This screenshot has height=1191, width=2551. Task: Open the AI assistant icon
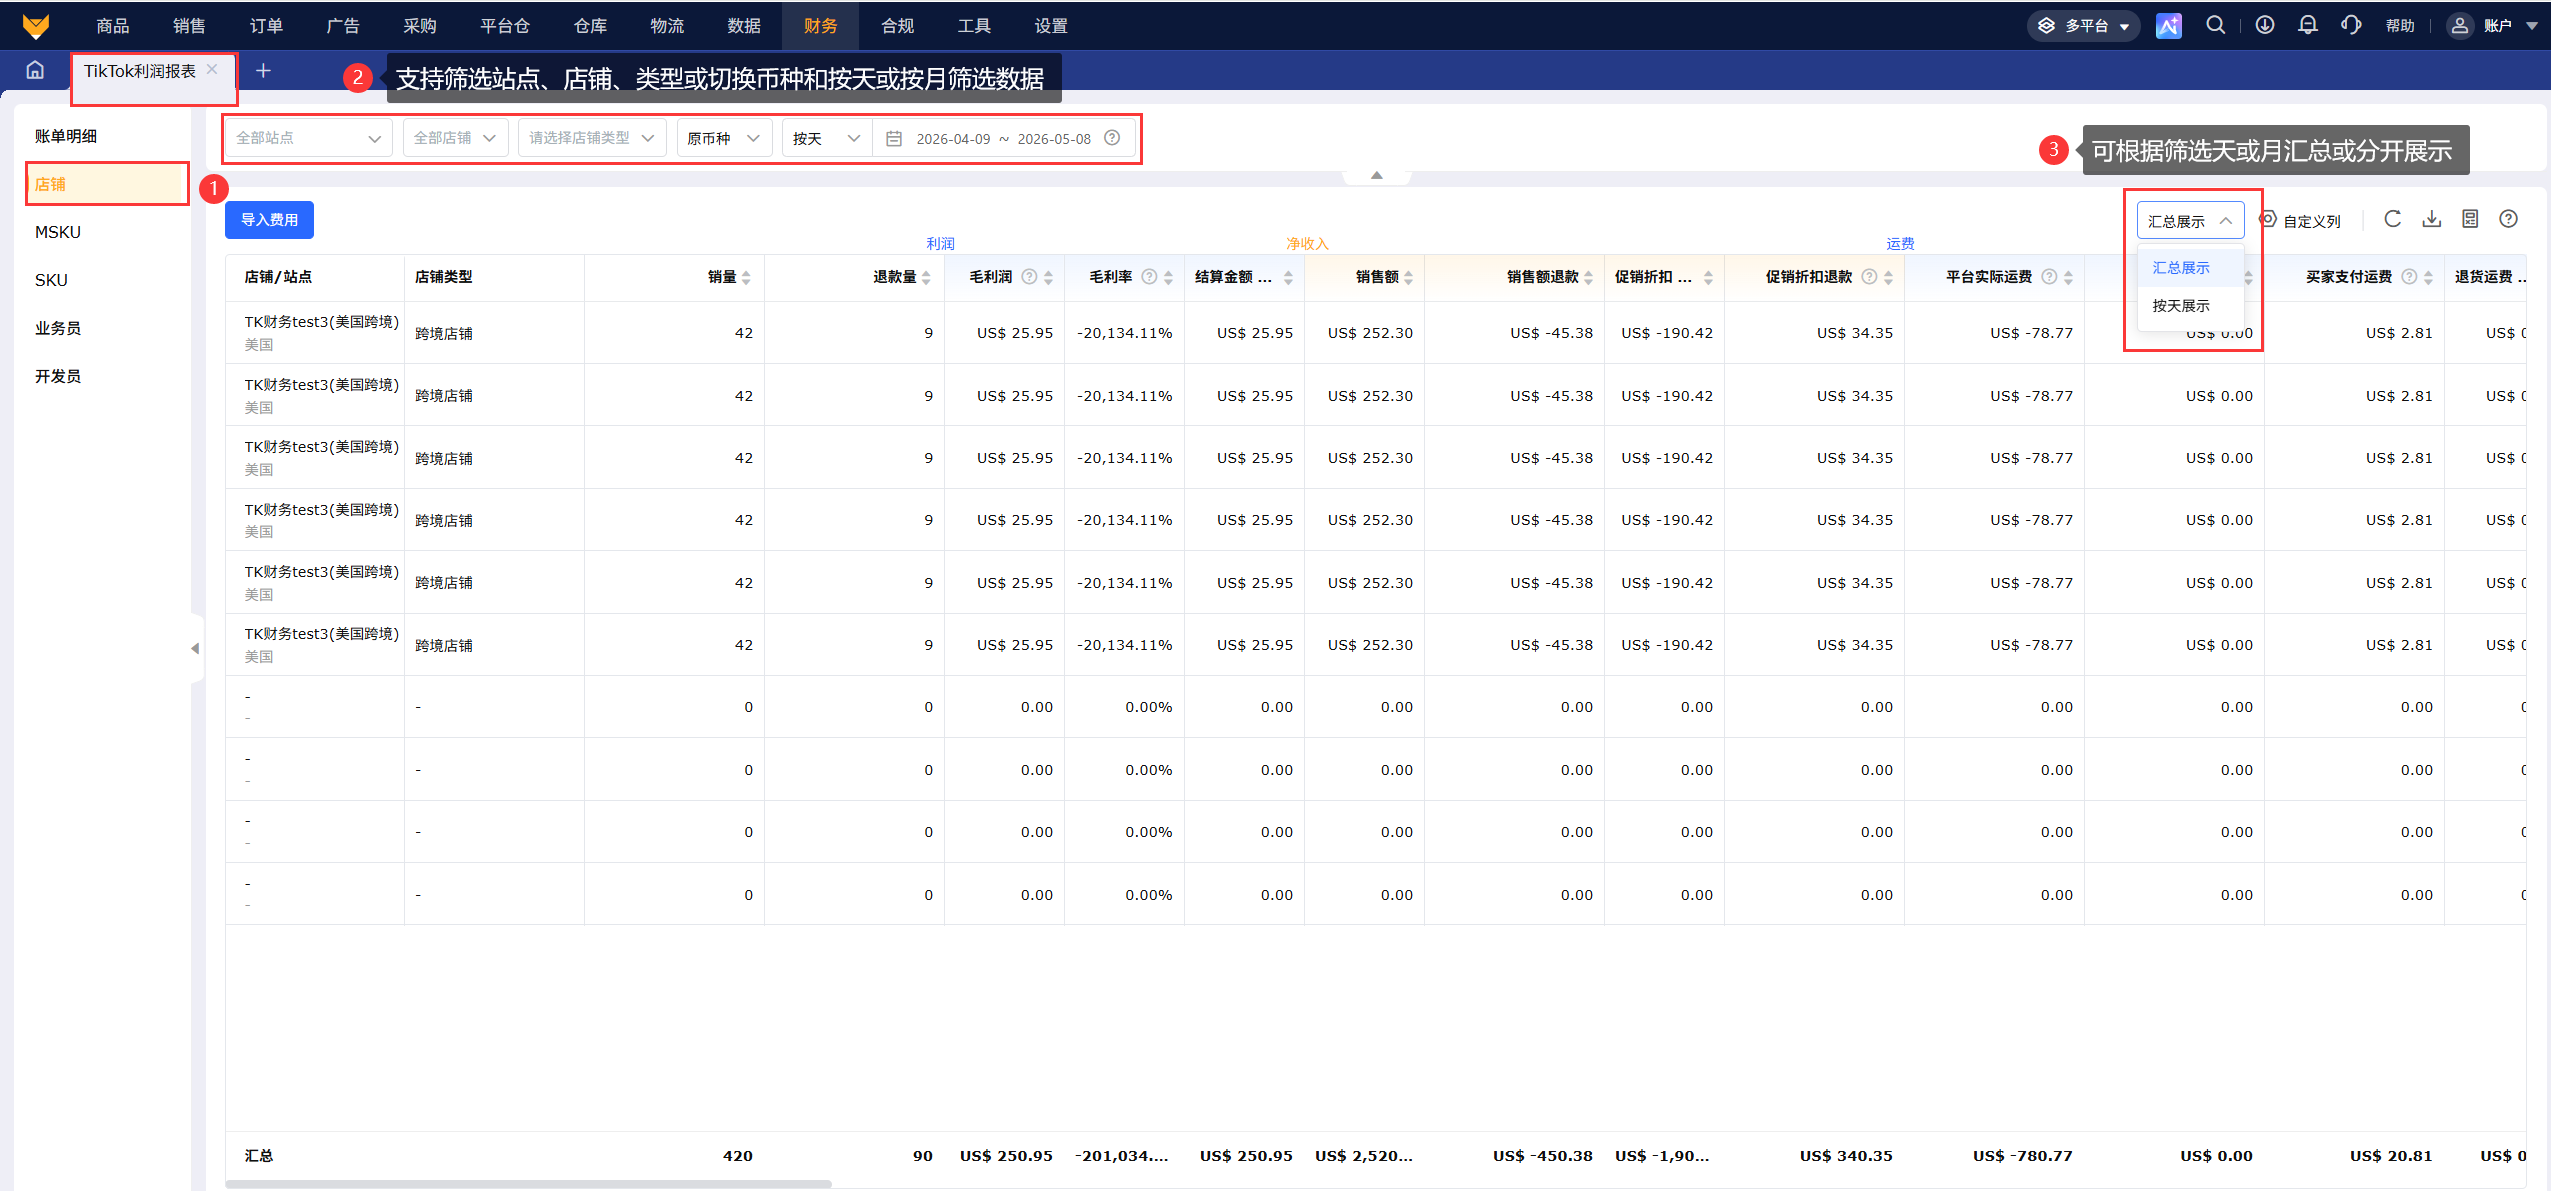click(2168, 26)
